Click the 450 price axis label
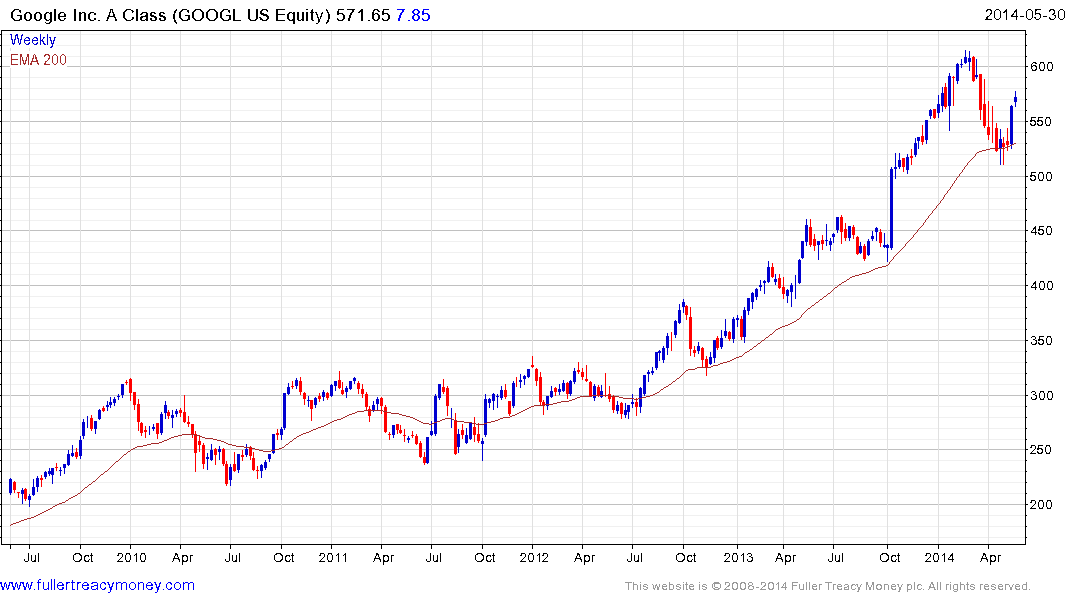The height and width of the screenshot is (600, 1075). 1041,230
